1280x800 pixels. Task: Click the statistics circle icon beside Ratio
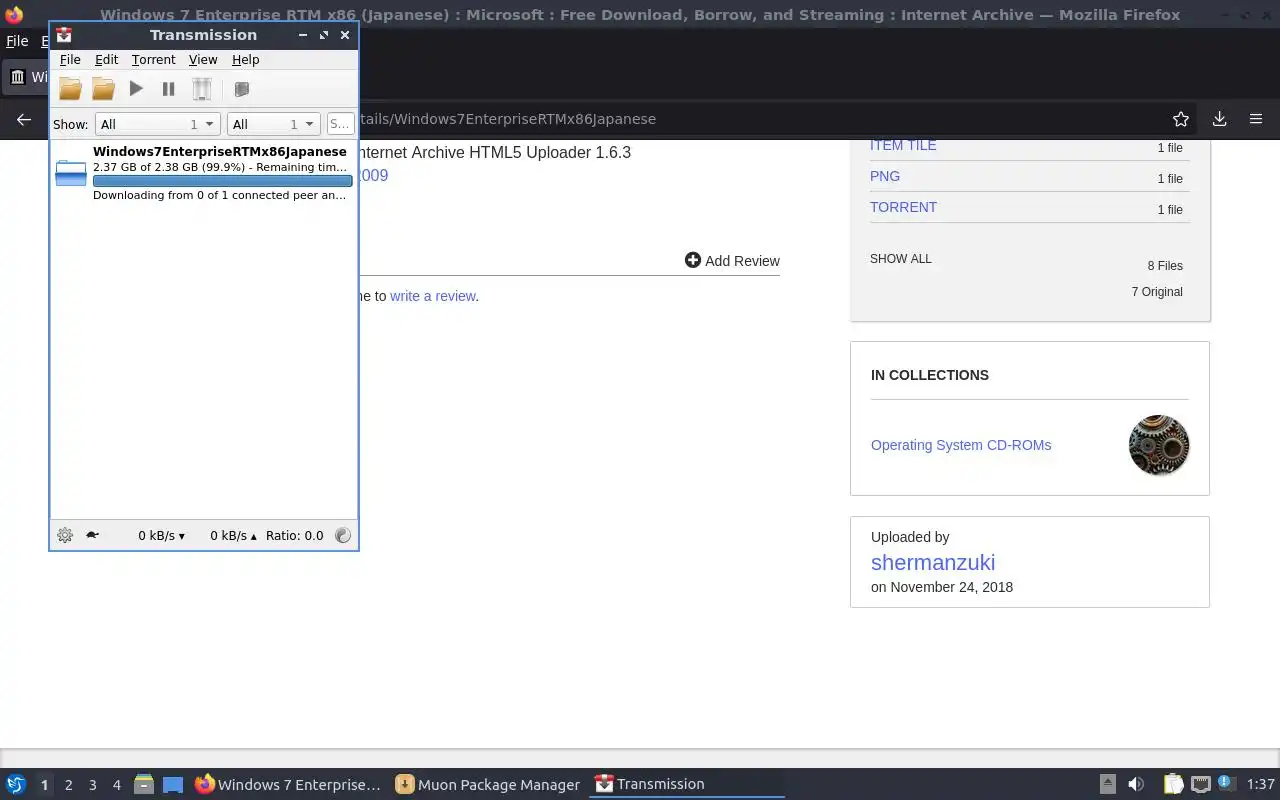point(343,535)
